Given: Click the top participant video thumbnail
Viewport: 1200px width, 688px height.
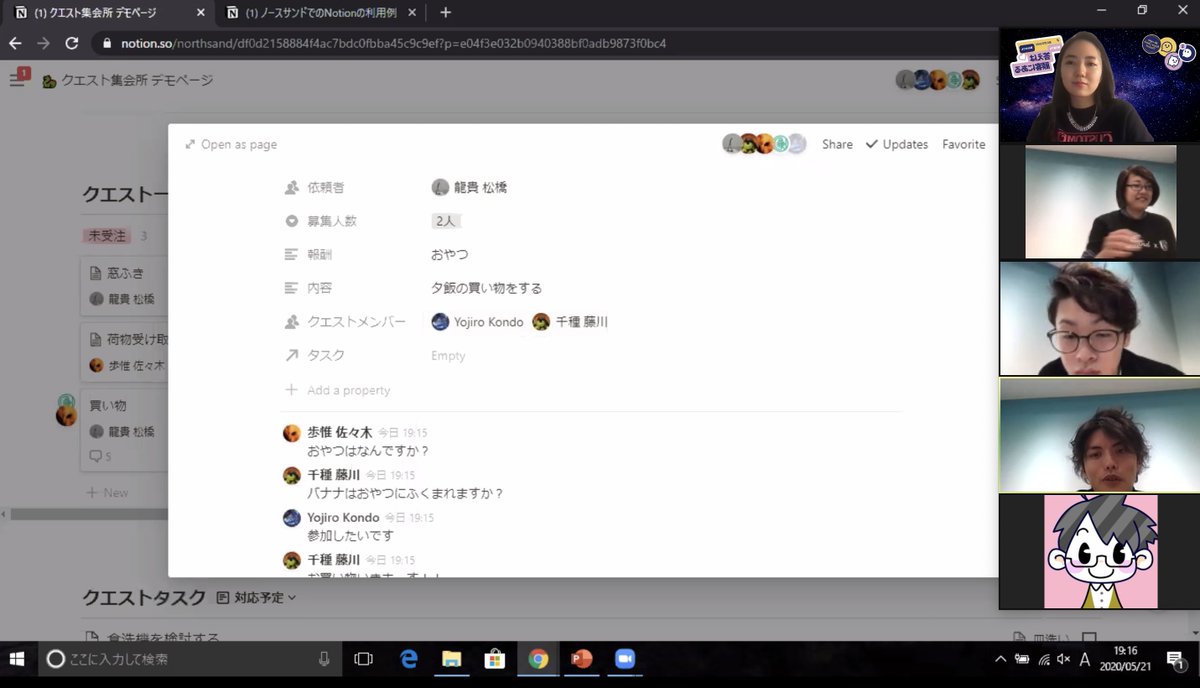Looking at the screenshot, I should (x=1100, y=85).
